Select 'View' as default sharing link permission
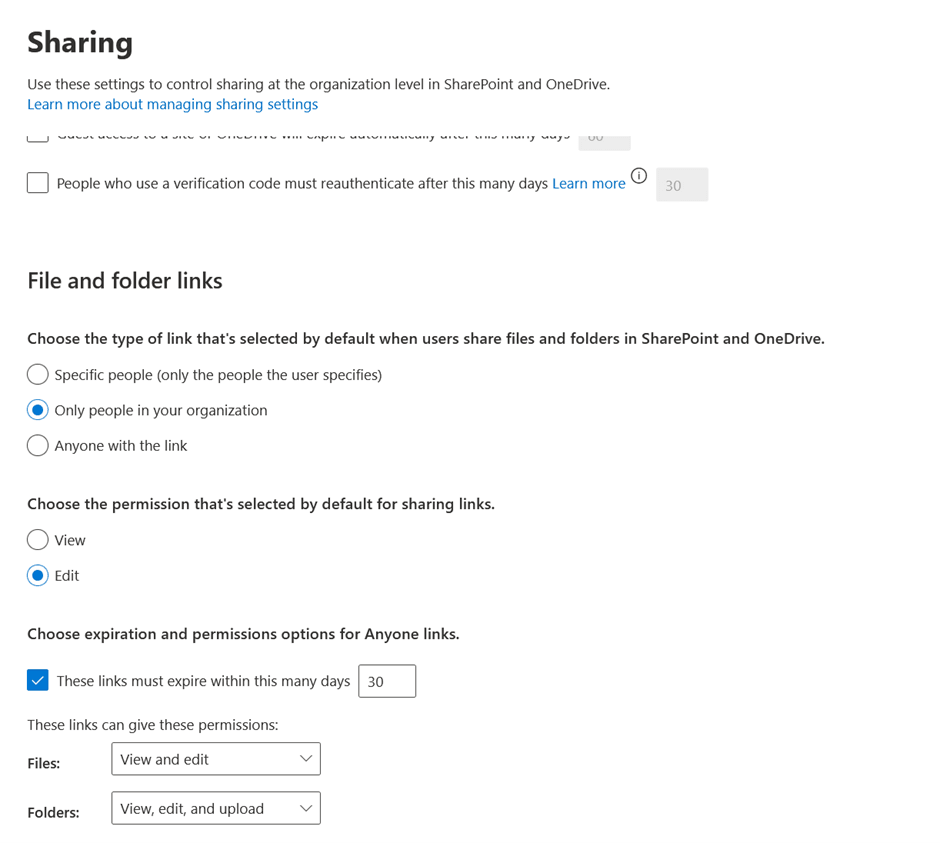940x843 pixels. click(37, 539)
